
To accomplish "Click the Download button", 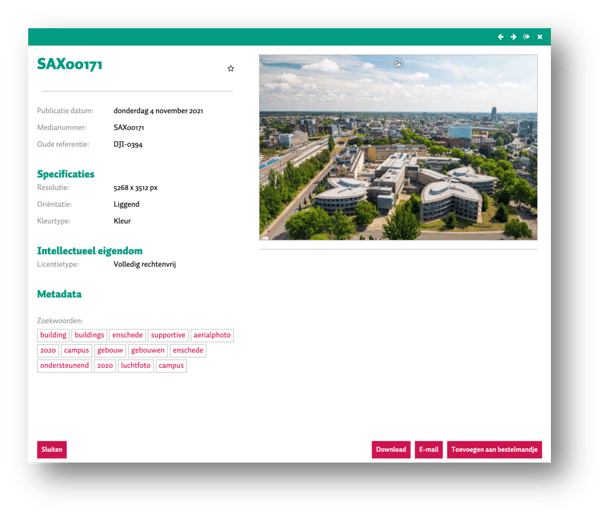I will 391,450.
